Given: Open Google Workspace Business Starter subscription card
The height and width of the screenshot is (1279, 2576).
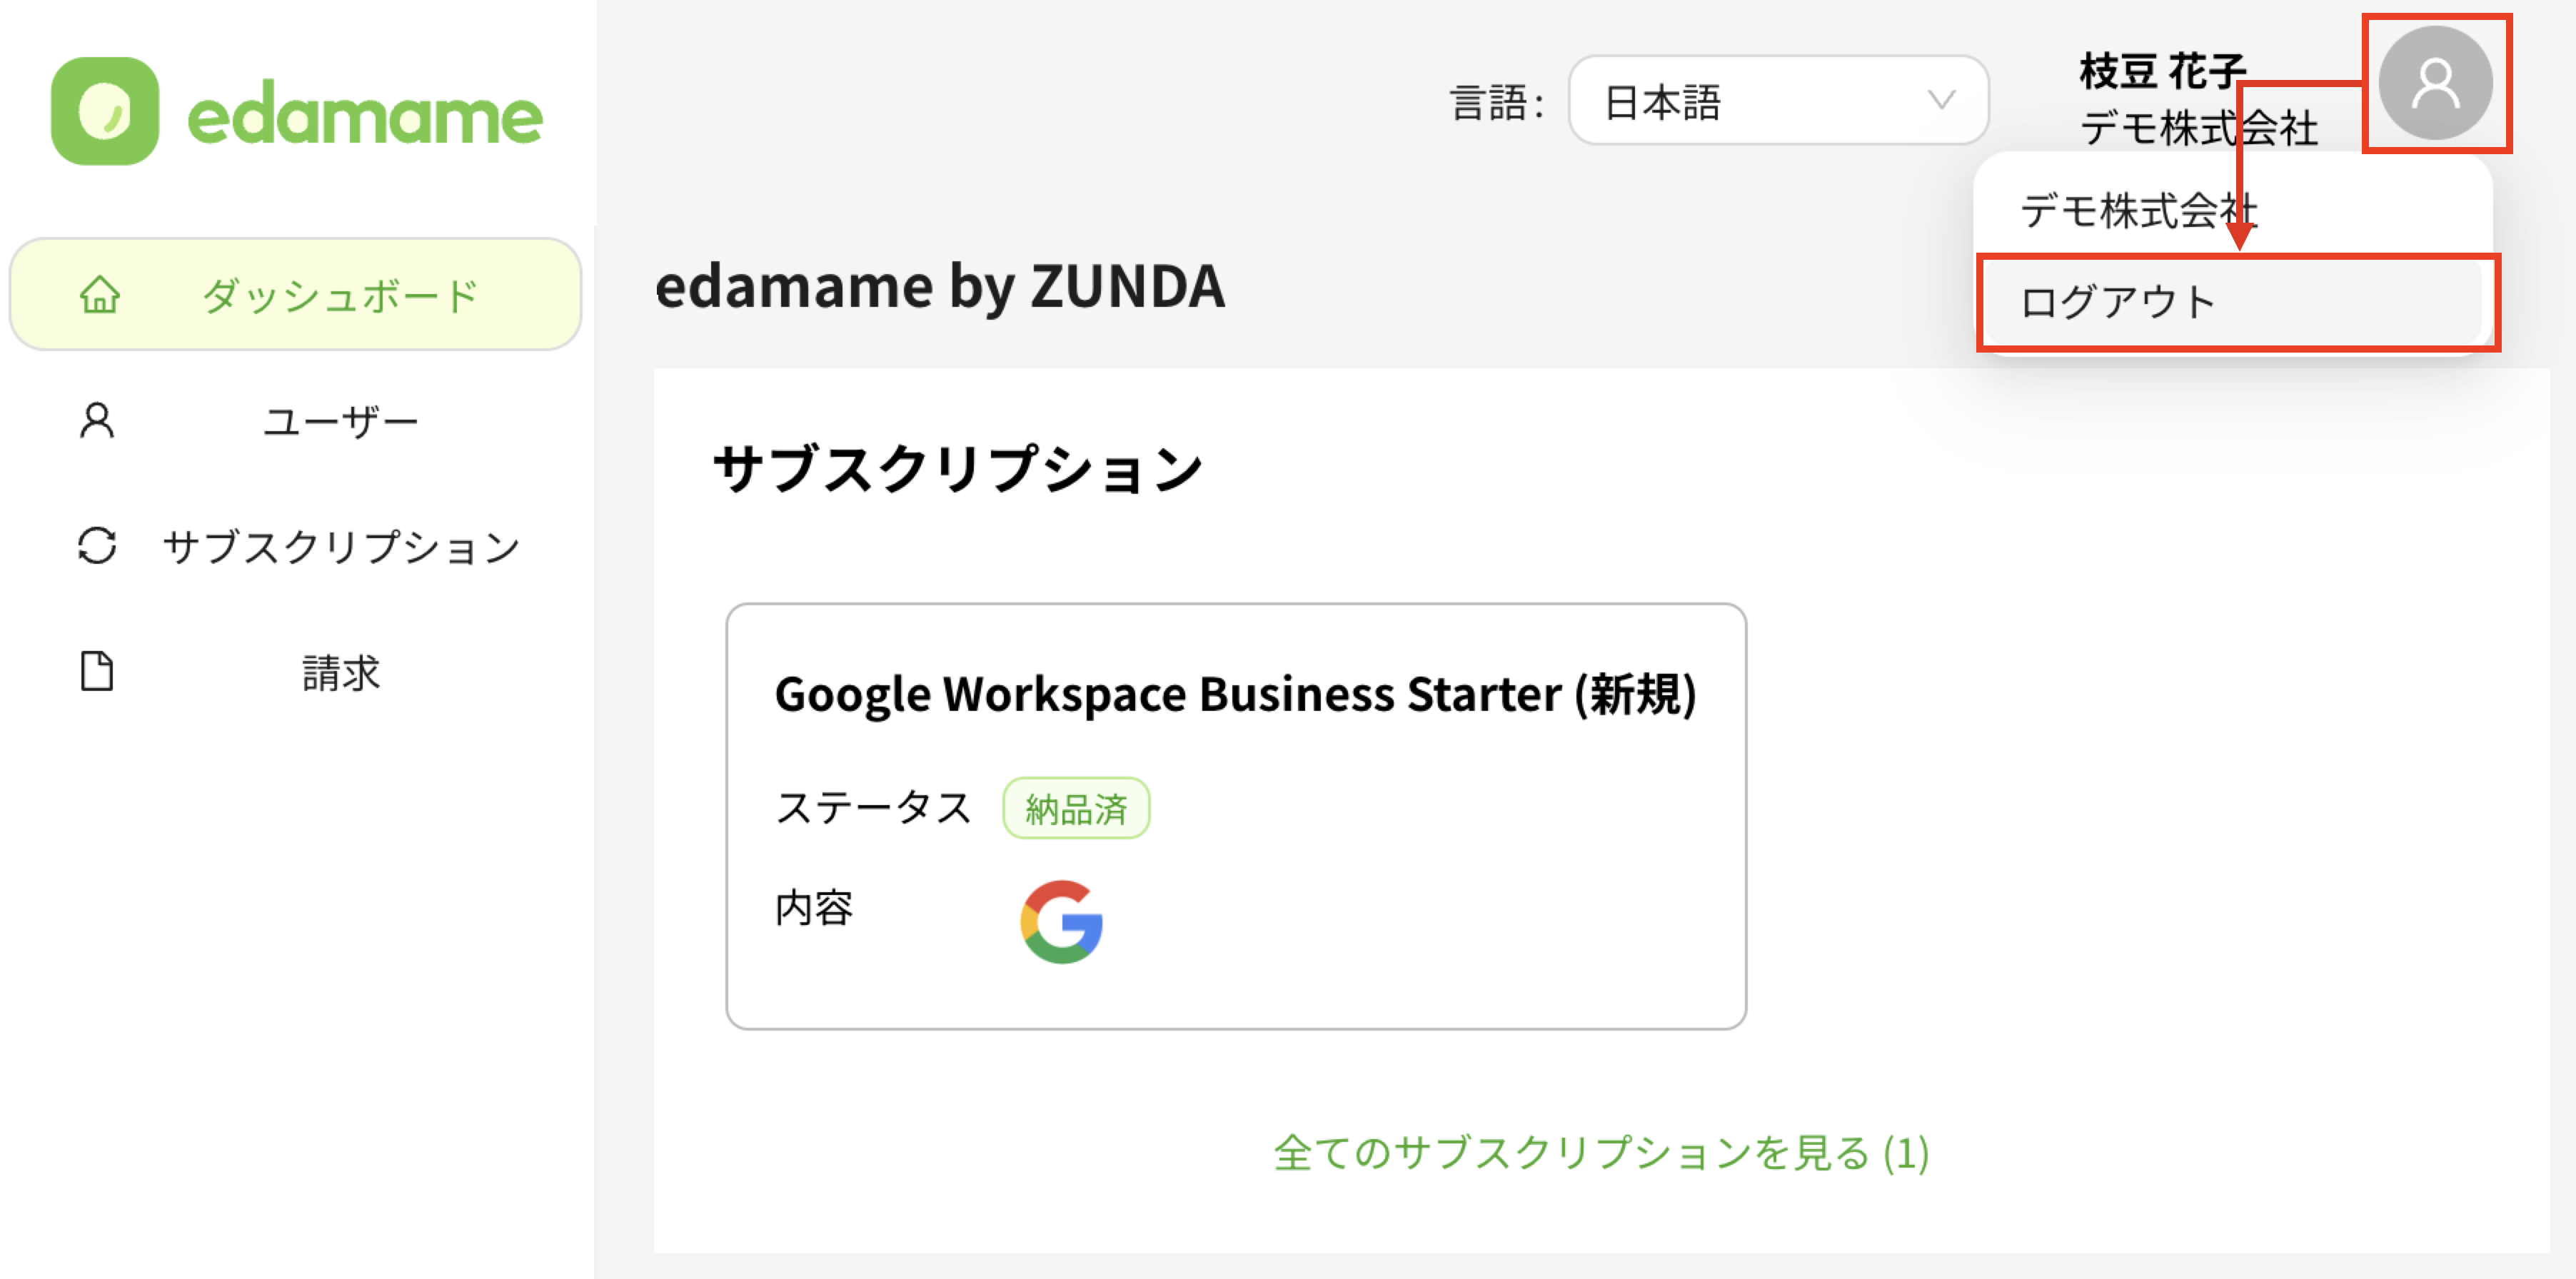Looking at the screenshot, I should tap(1236, 816).
